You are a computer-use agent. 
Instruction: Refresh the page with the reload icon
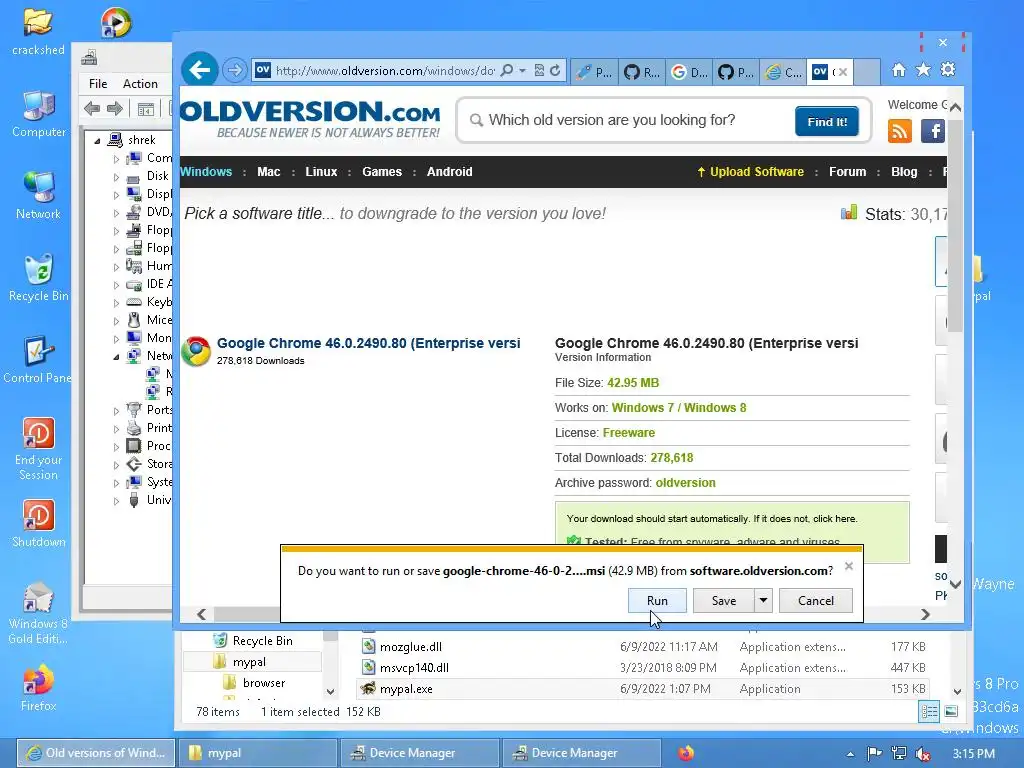click(x=555, y=71)
